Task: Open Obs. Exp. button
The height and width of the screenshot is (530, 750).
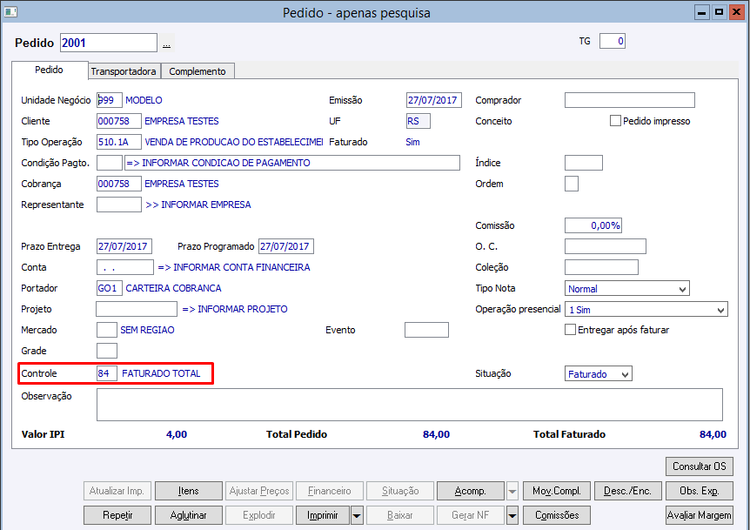Action: [699, 491]
